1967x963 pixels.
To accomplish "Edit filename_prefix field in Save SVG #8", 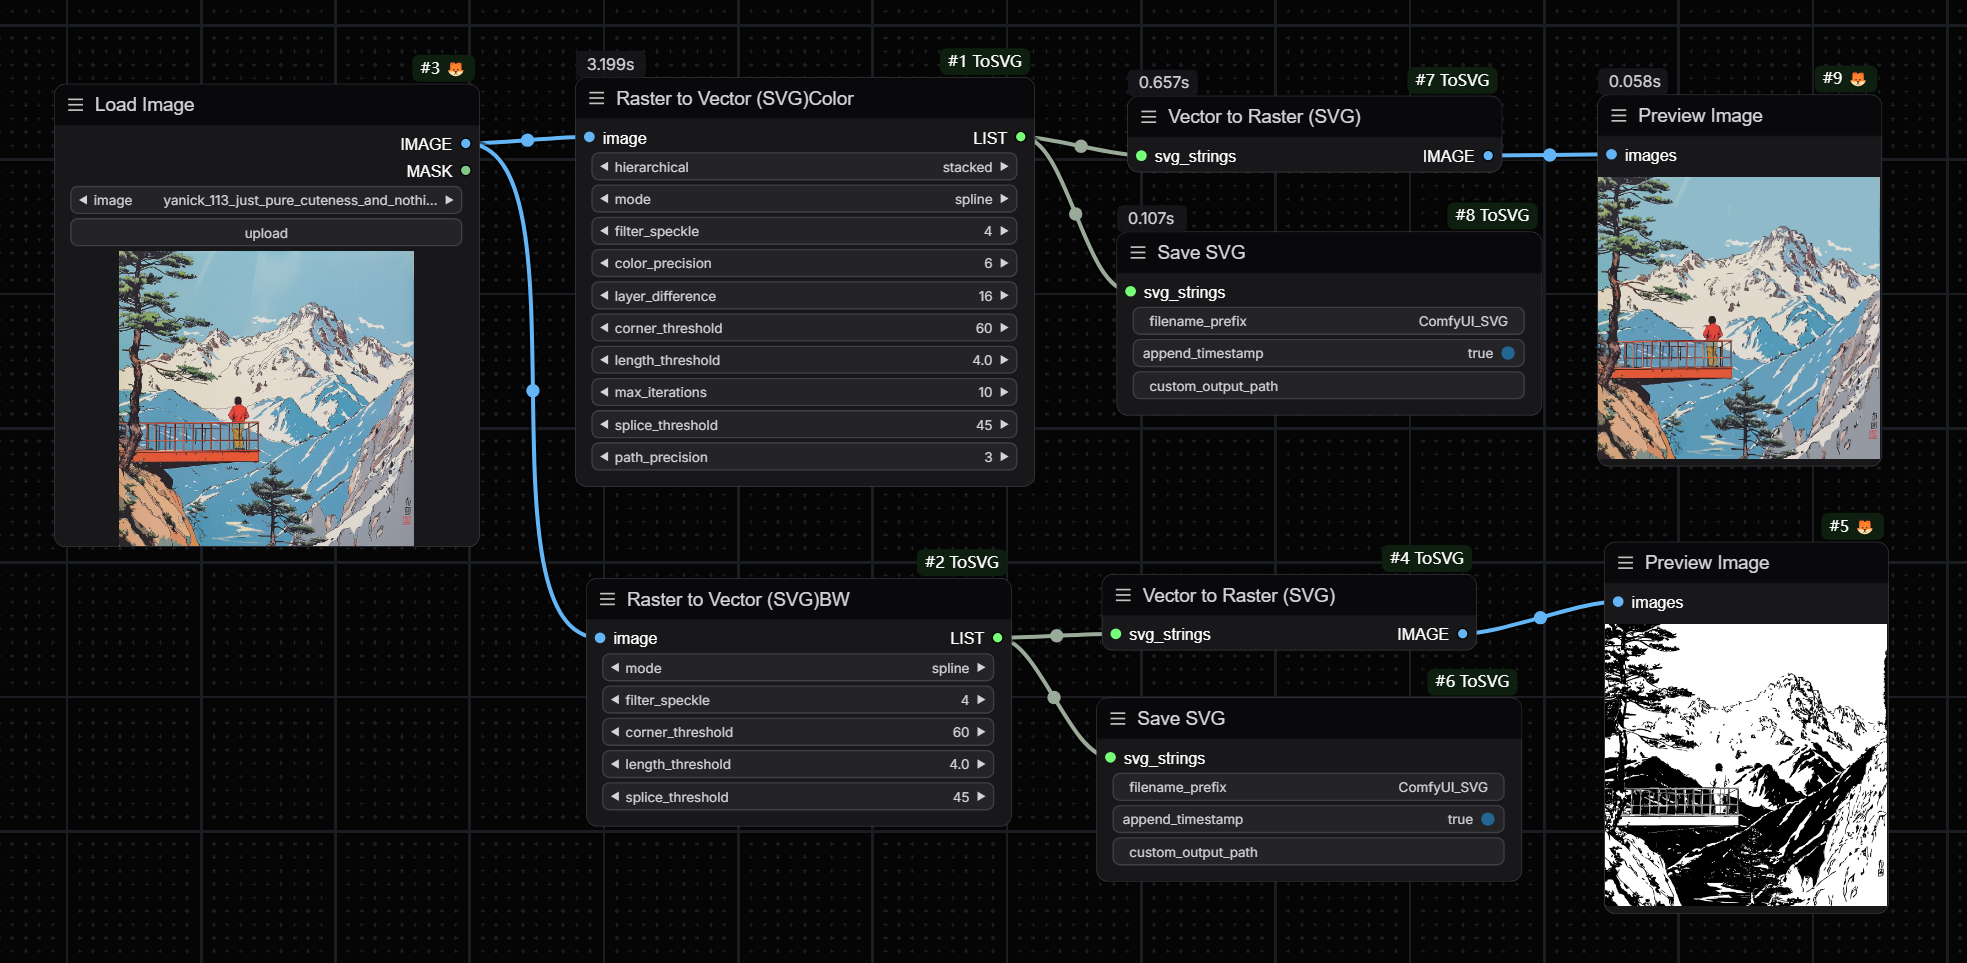I will (1328, 321).
